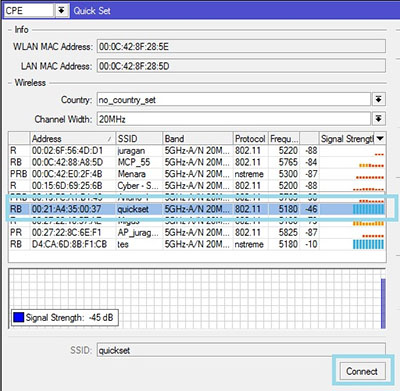The image size is (400, 391).
Task: Expand the Country dropdown
Action: tap(379, 99)
